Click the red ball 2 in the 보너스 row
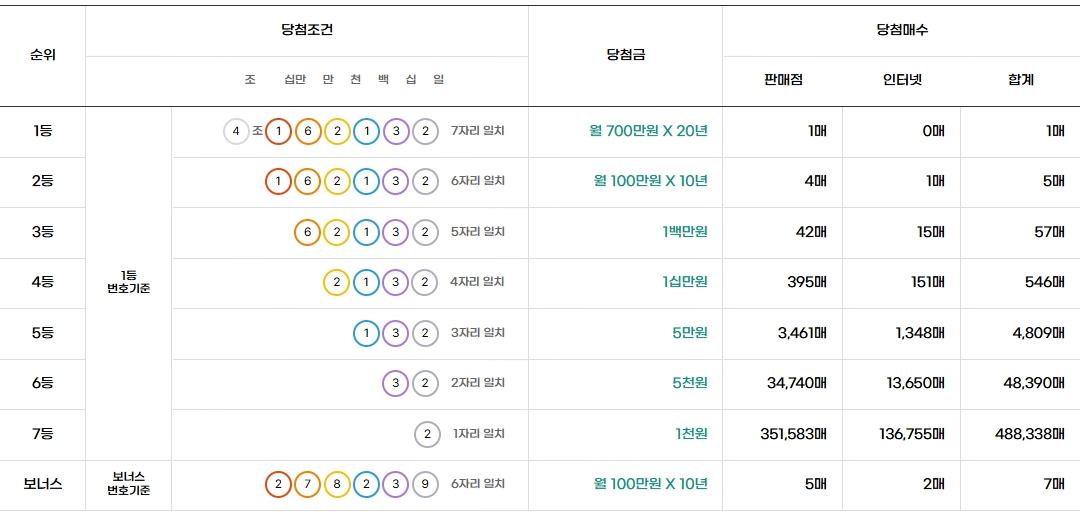The image size is (1087, 514). point(278,484)
